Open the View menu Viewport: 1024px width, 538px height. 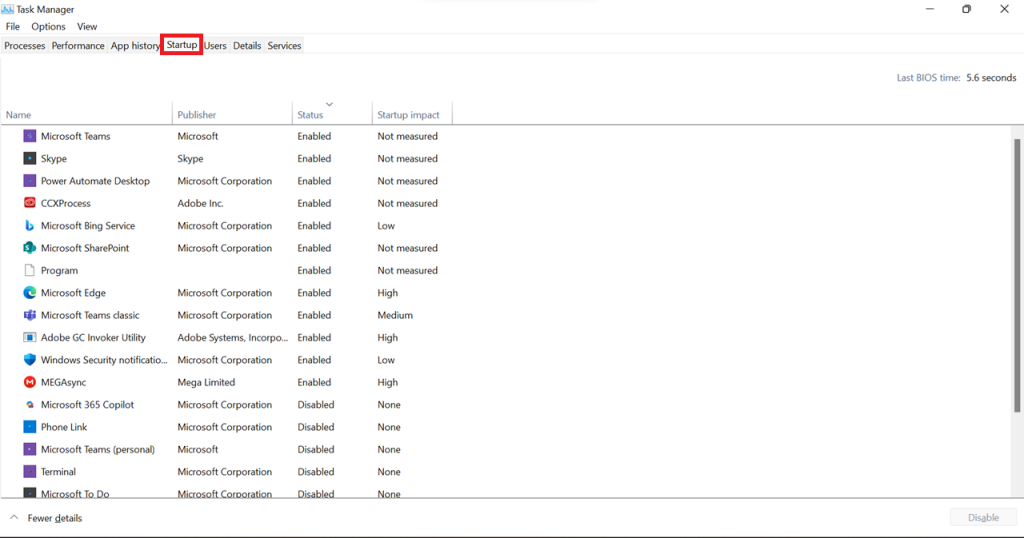pos(87,27)
